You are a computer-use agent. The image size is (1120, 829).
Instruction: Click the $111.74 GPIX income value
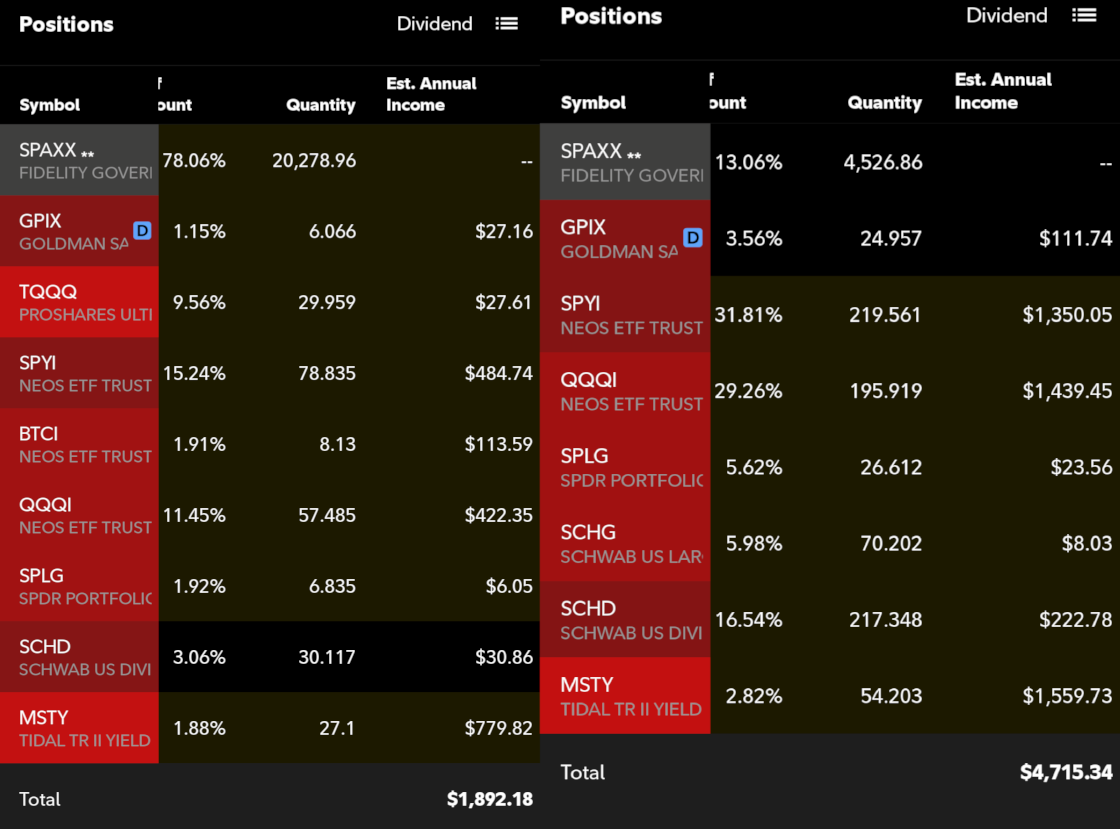click(x=1076, y=238)
